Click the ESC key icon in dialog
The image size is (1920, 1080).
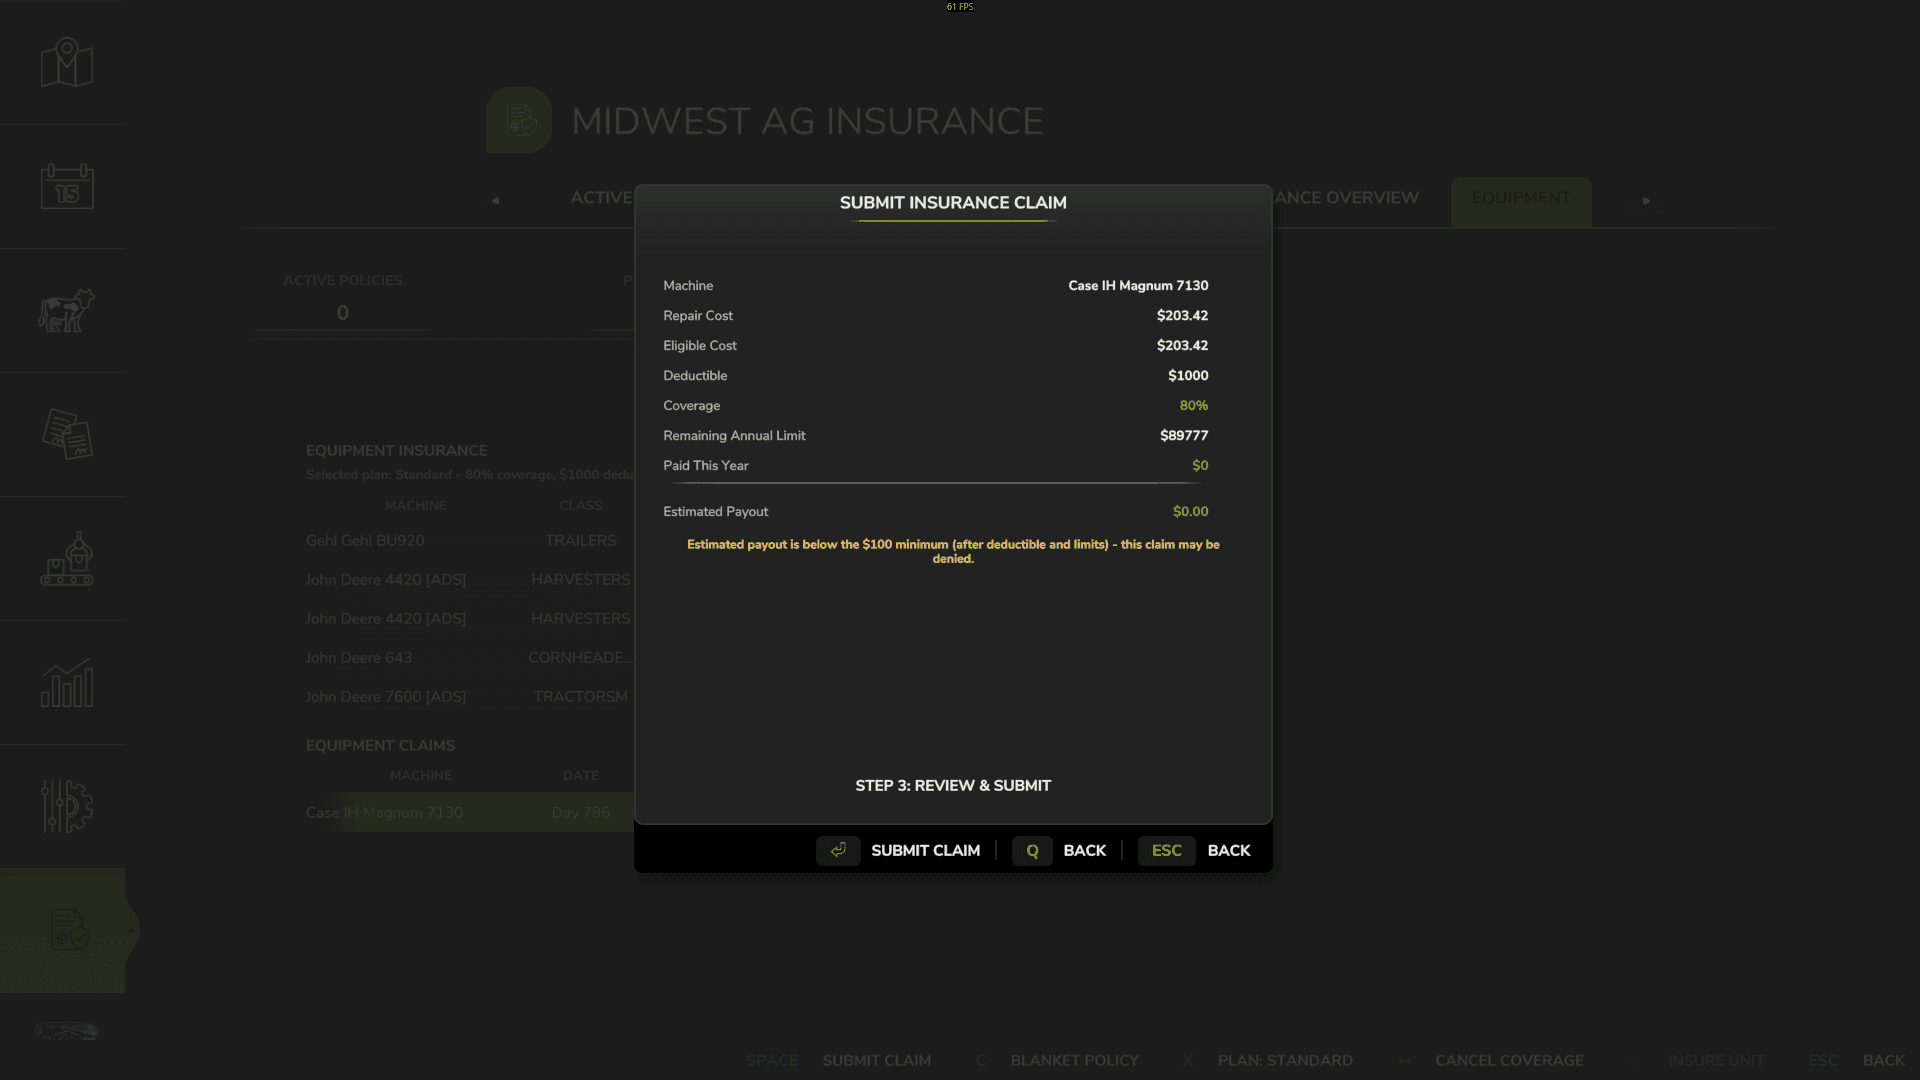[x=1166, y=850]
